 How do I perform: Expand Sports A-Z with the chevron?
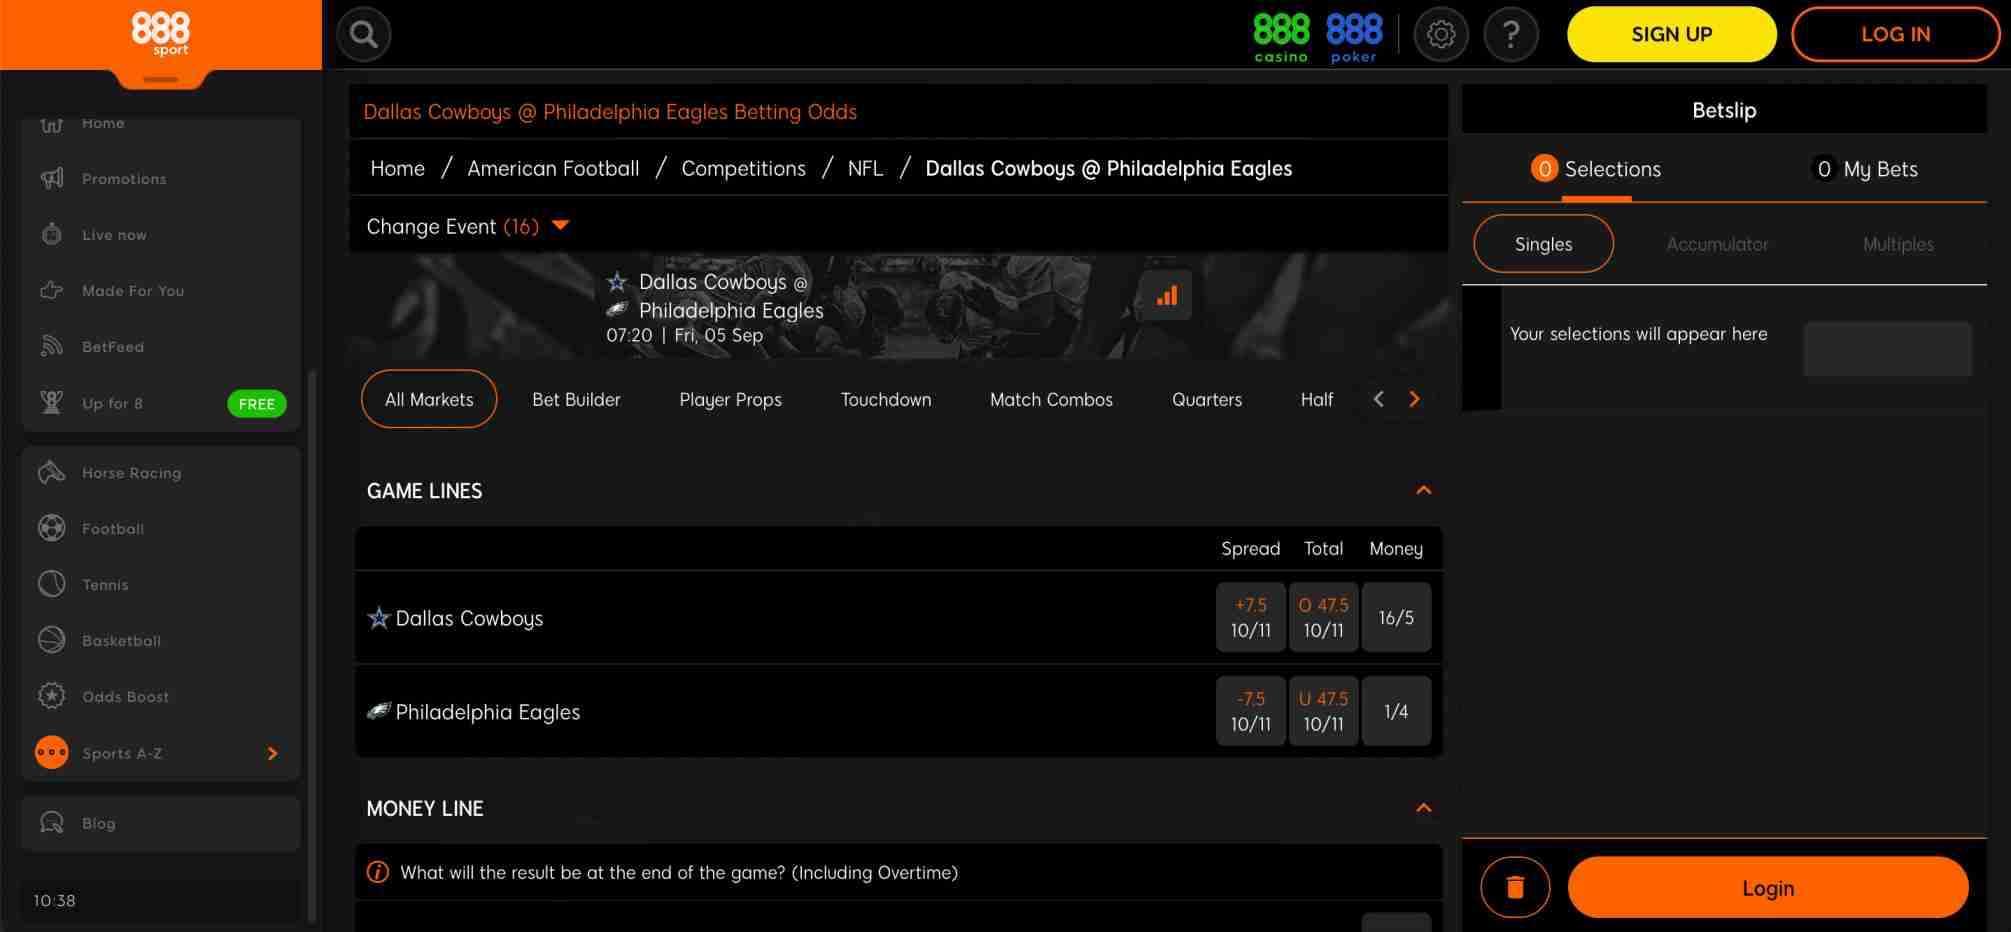tap(272, 753)
